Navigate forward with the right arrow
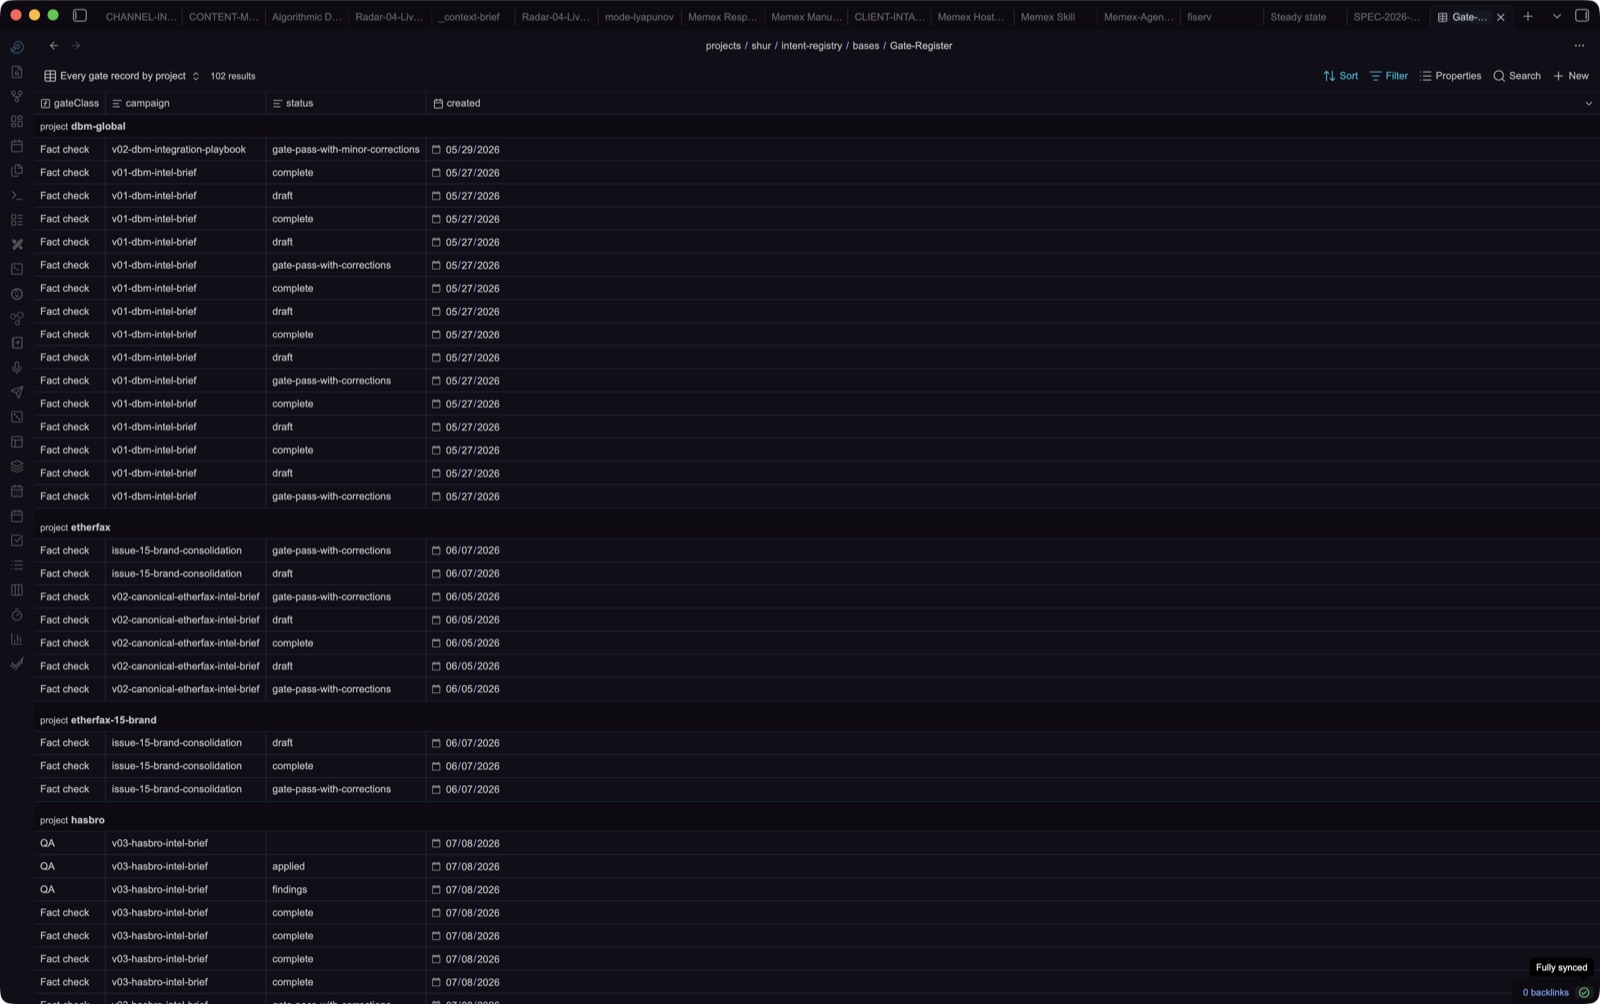Image resolution: width=1600 pixels, height=1004 pixels. 76,46
